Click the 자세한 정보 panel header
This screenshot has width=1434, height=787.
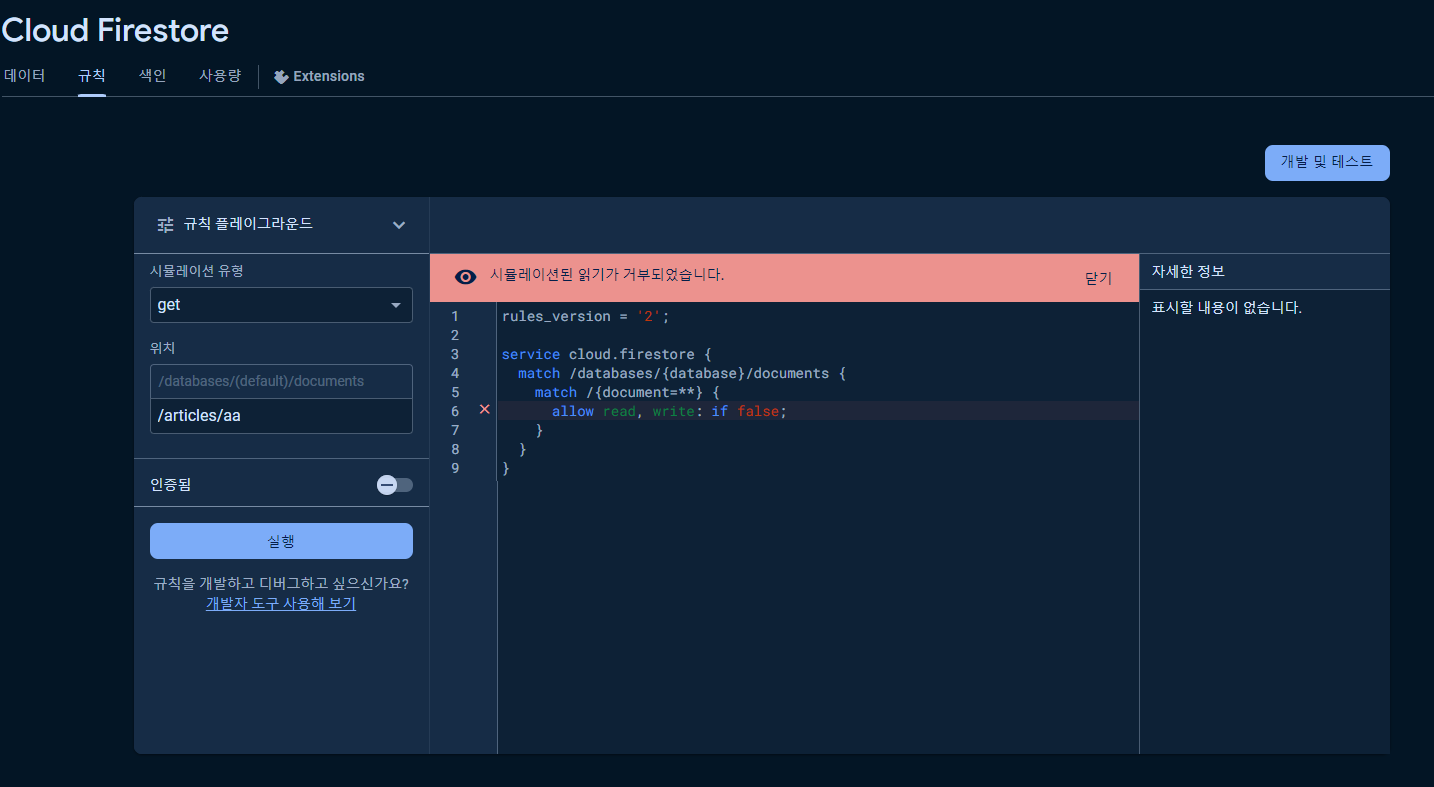[x=1188, y=271]
